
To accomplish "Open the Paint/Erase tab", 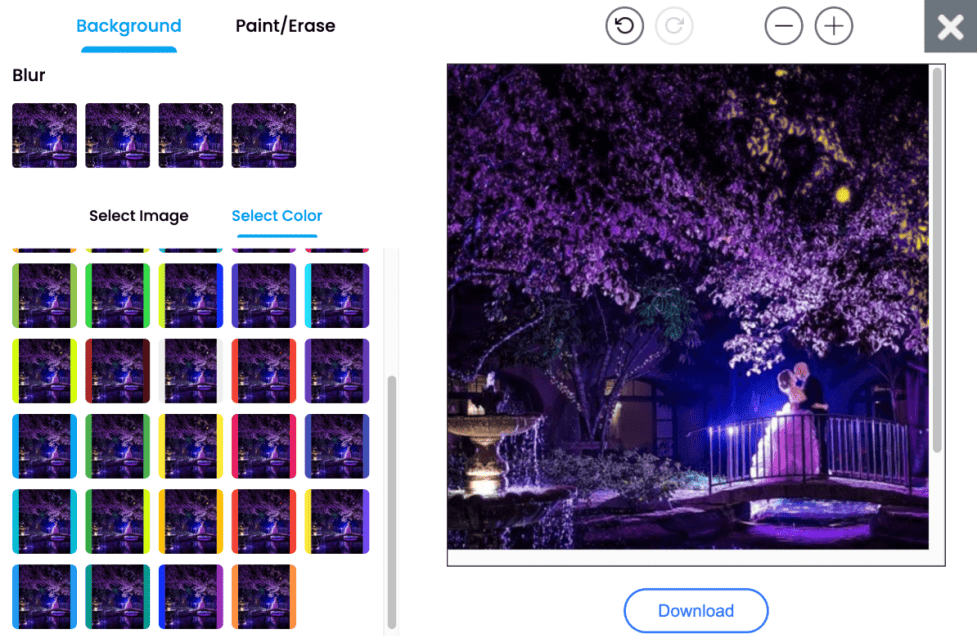I will coord(285,26).
